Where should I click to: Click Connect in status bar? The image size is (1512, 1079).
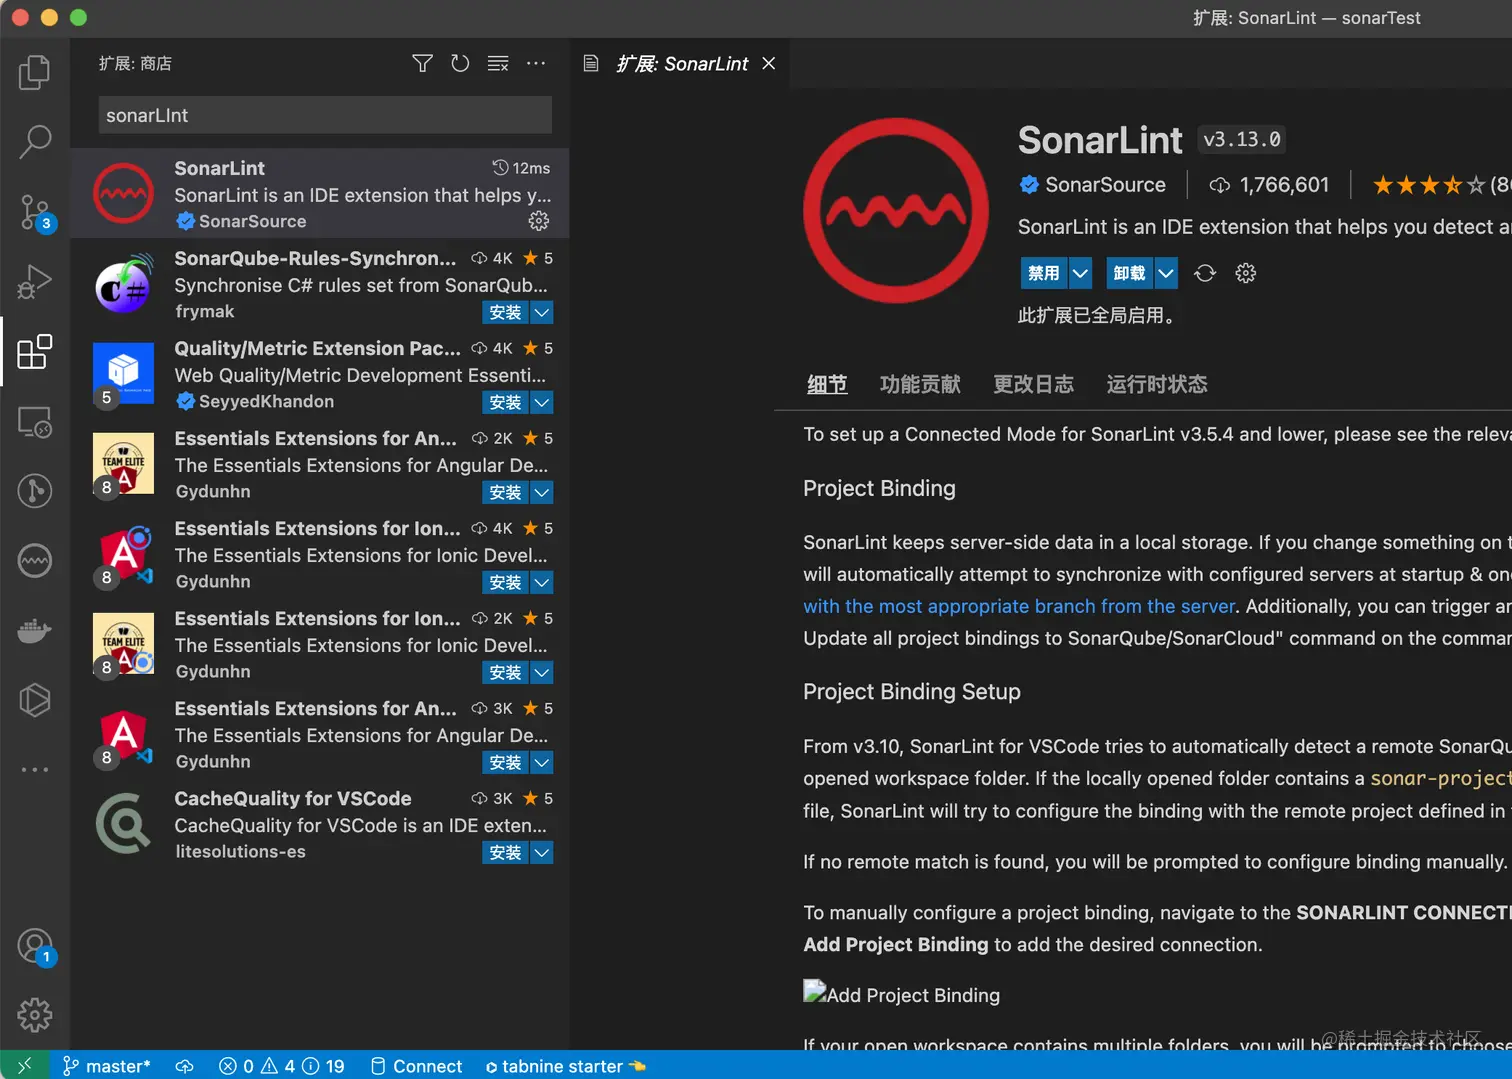pos(416,1066)
